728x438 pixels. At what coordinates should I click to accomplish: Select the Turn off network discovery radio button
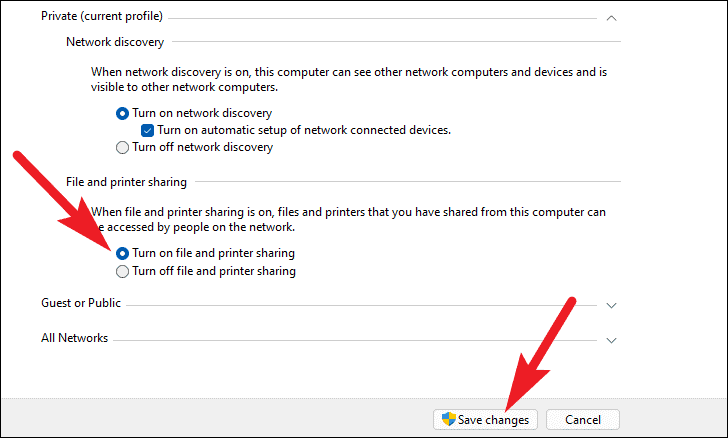click(122, 148)
